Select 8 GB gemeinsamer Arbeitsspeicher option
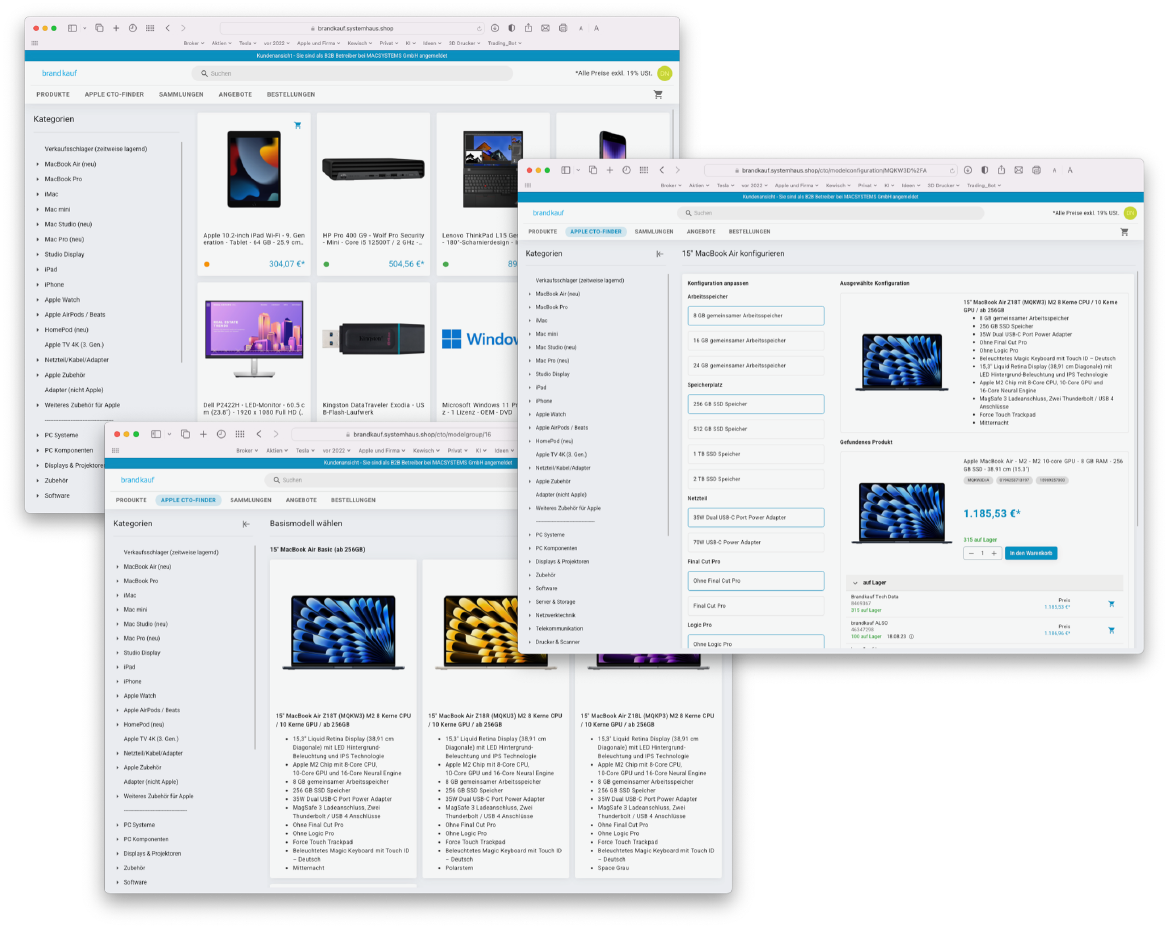The image size is (1169, 929). (755, 315)
